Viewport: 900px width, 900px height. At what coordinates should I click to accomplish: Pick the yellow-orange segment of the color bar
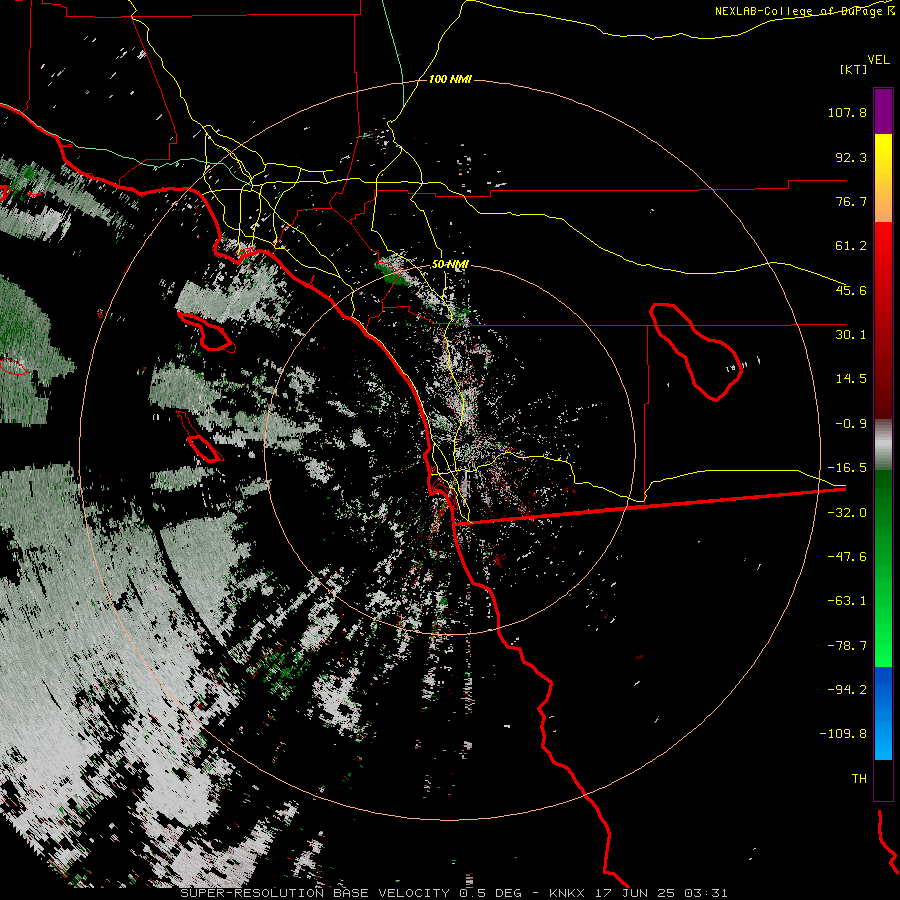[883, 178]
